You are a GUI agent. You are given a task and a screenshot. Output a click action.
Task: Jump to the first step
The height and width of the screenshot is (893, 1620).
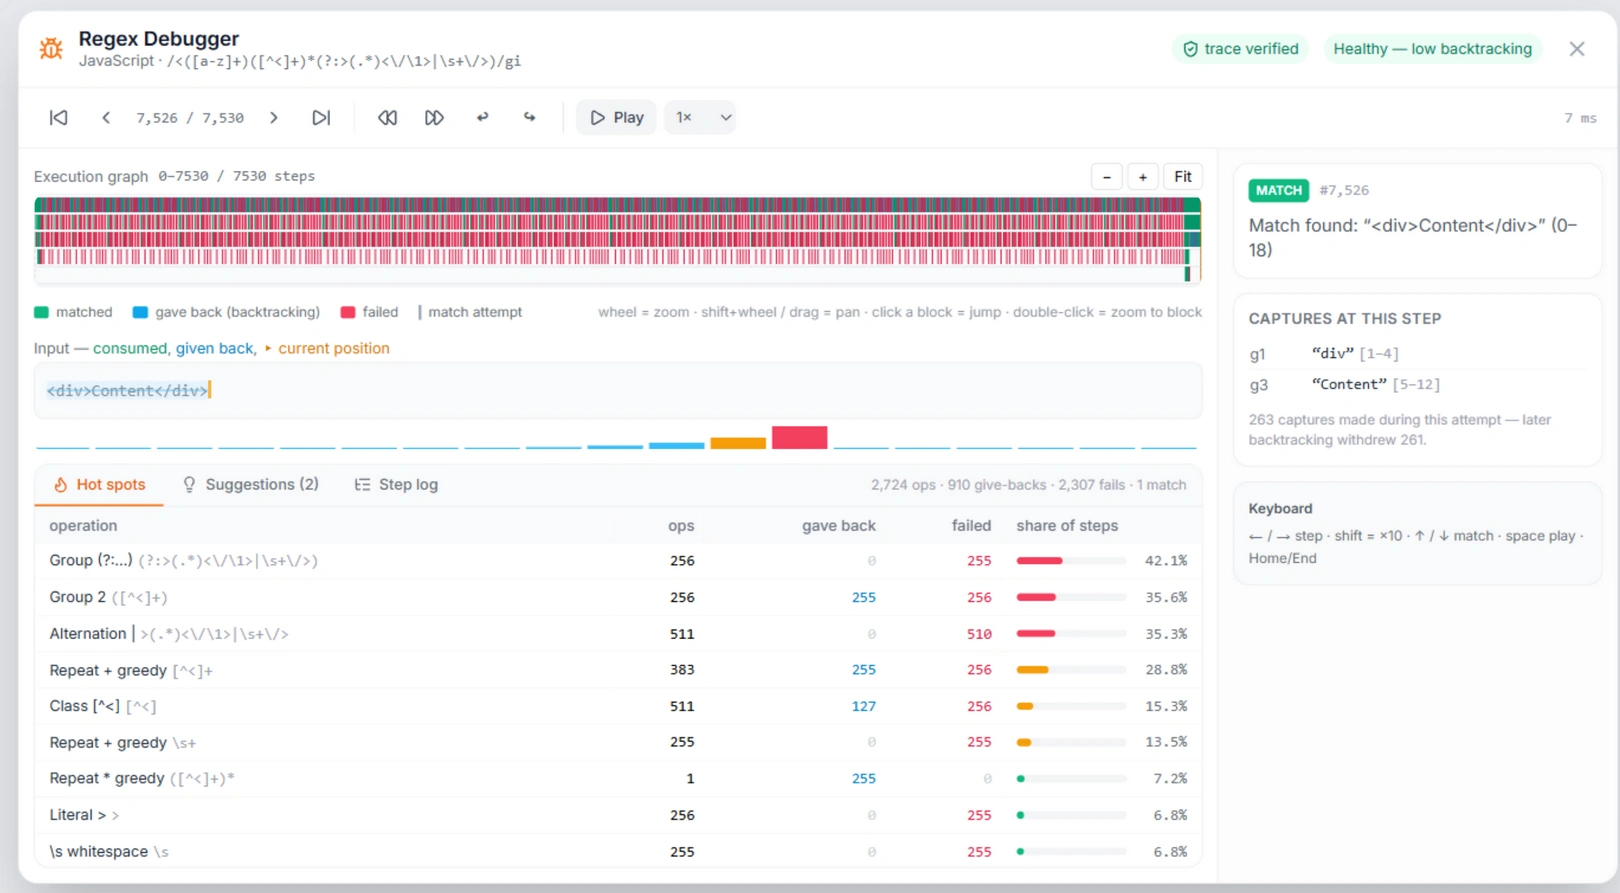pos(59,118)
